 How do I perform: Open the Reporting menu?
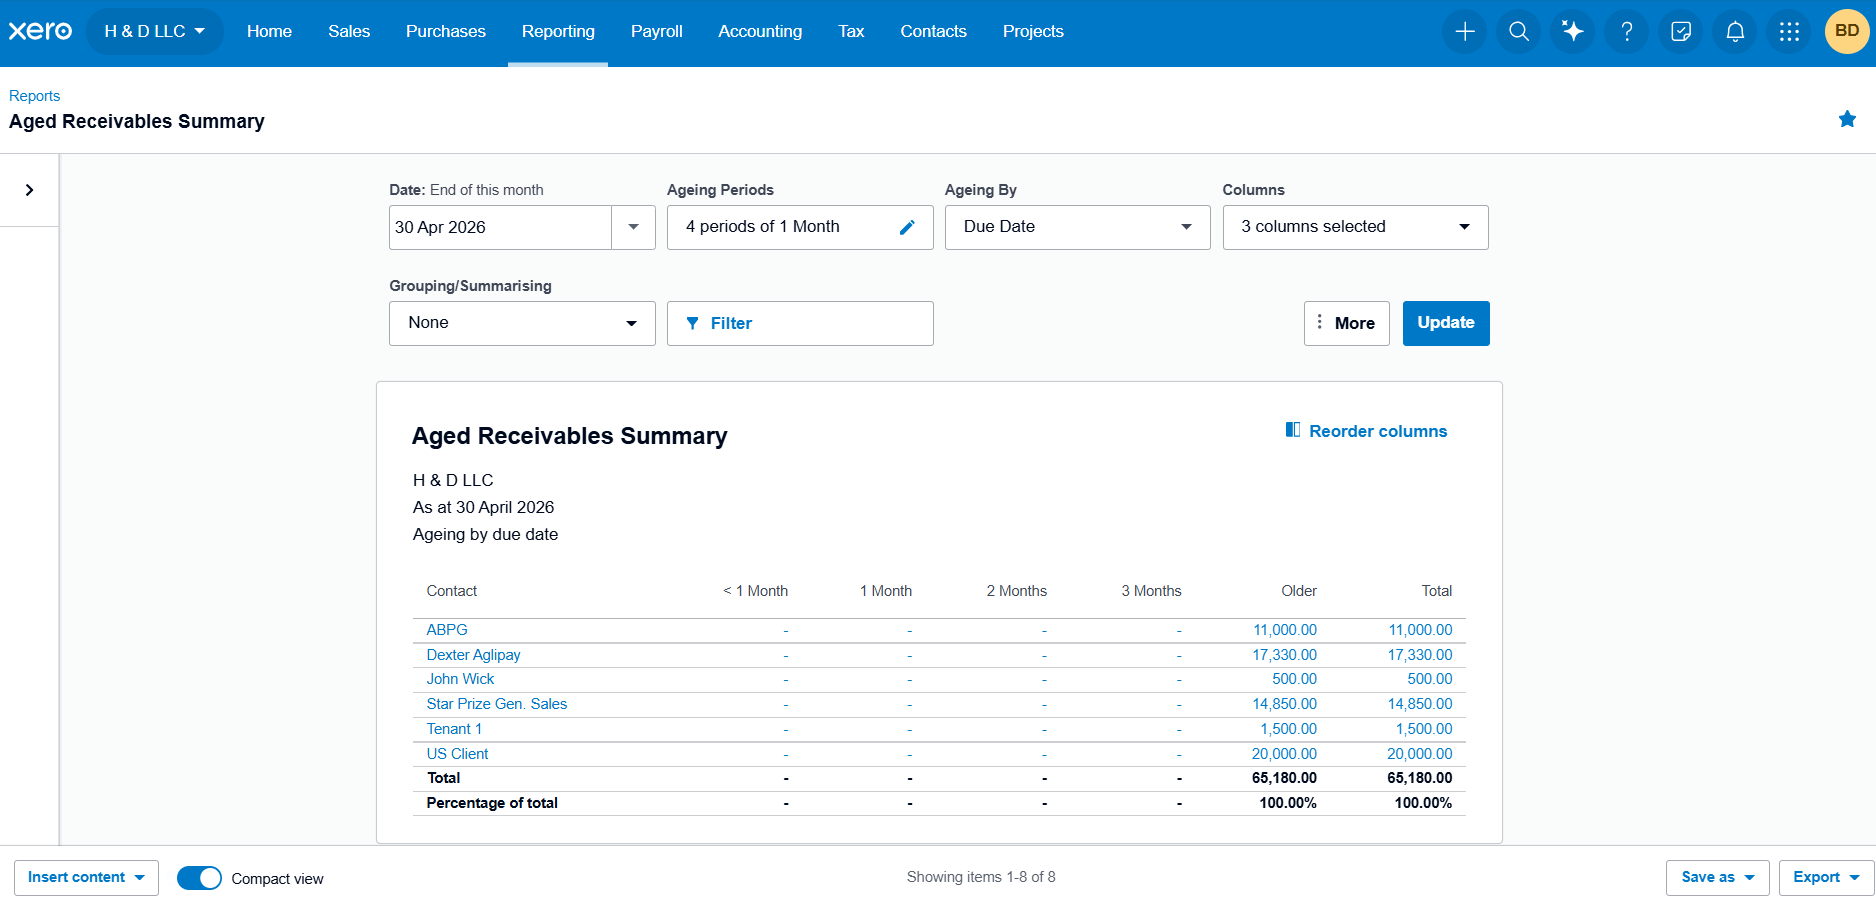point(558,32)
